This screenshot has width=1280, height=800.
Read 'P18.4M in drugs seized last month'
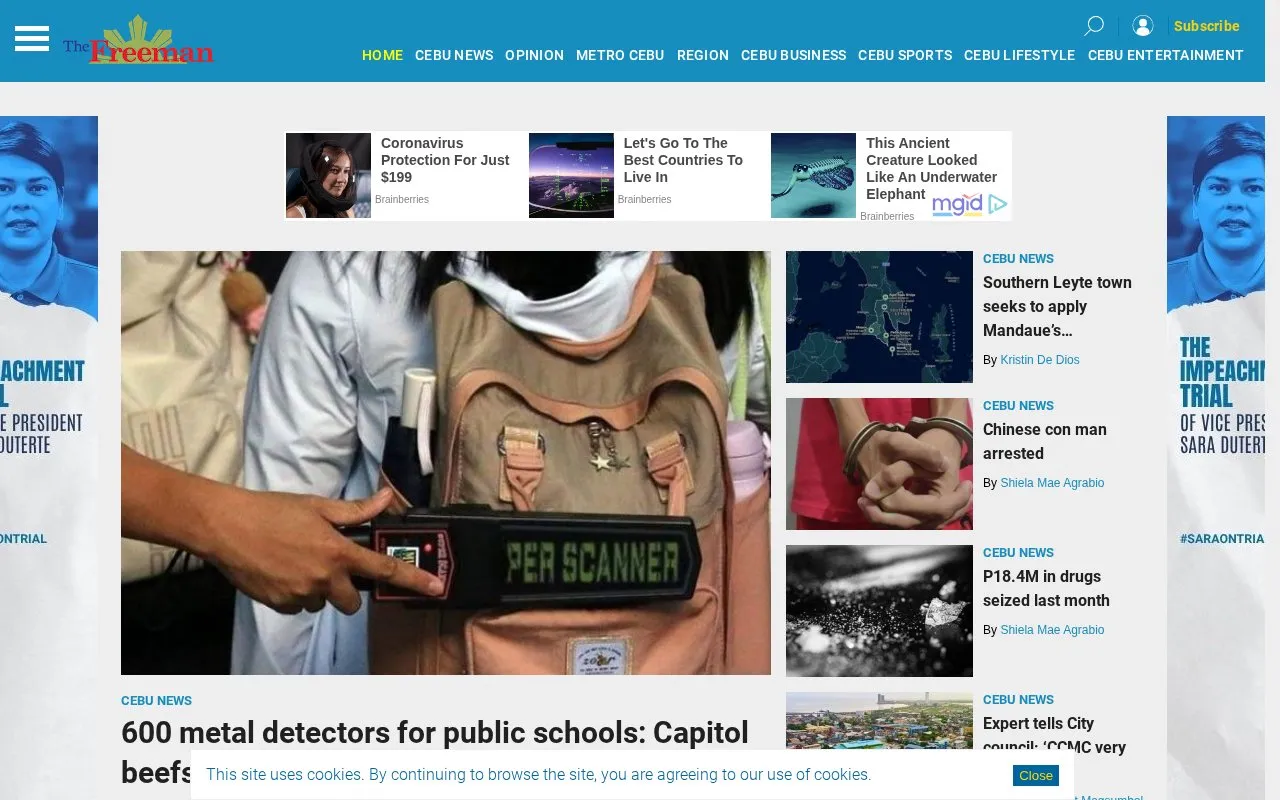[x=1046, y=588]
